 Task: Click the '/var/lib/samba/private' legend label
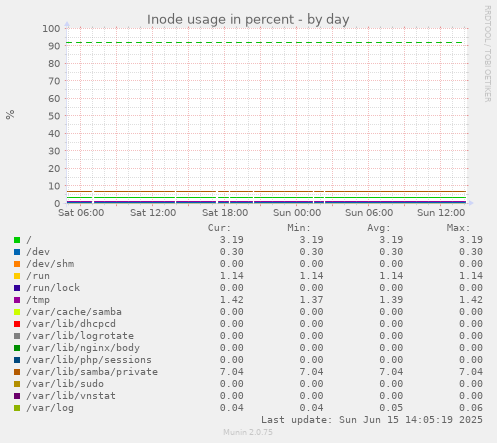tap(92, 372)
